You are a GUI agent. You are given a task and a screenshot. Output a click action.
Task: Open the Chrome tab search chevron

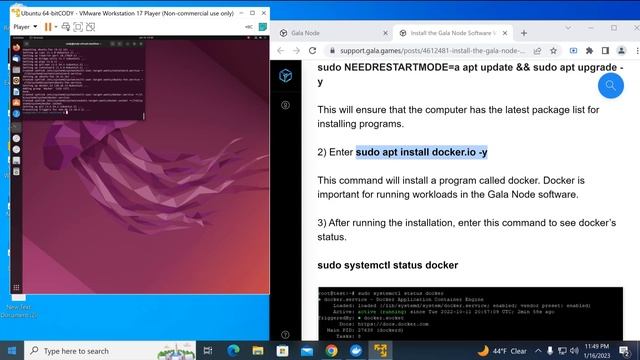click(x=568, y=28)
